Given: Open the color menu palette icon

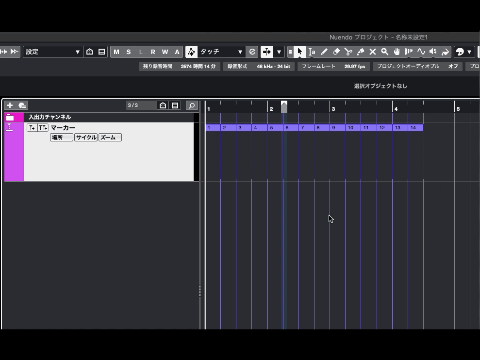Looking at the screenshot, I should pos(460,52).
